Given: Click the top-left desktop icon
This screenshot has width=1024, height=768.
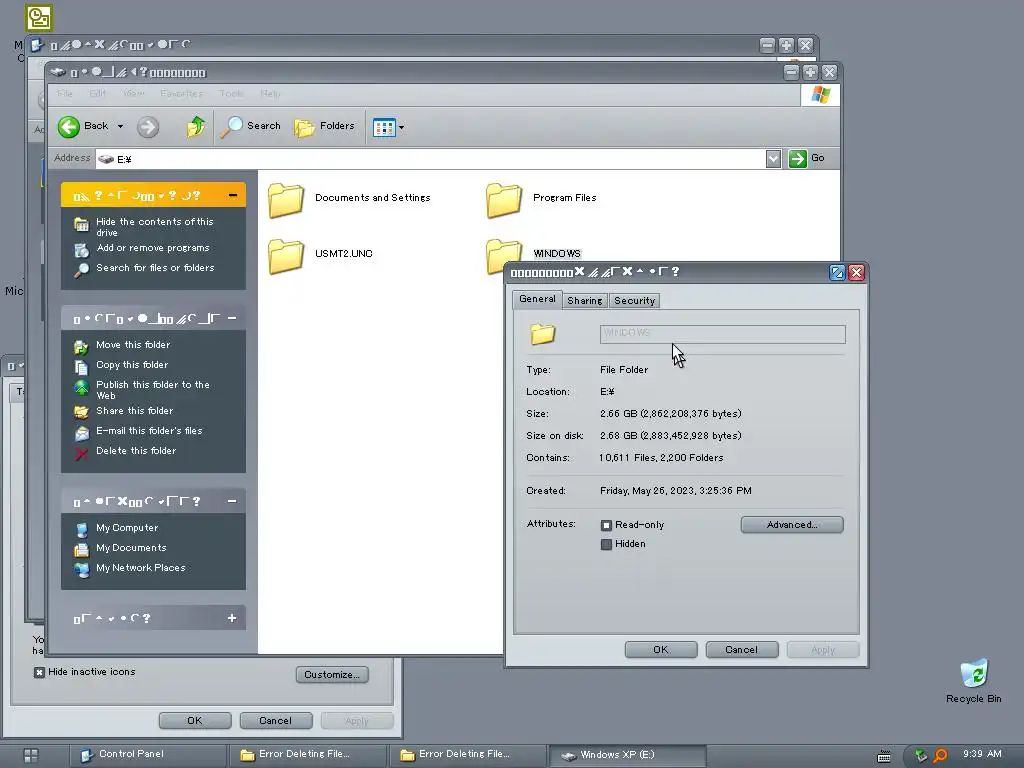Looking at the screenshot, I should (x=39, y=18).
